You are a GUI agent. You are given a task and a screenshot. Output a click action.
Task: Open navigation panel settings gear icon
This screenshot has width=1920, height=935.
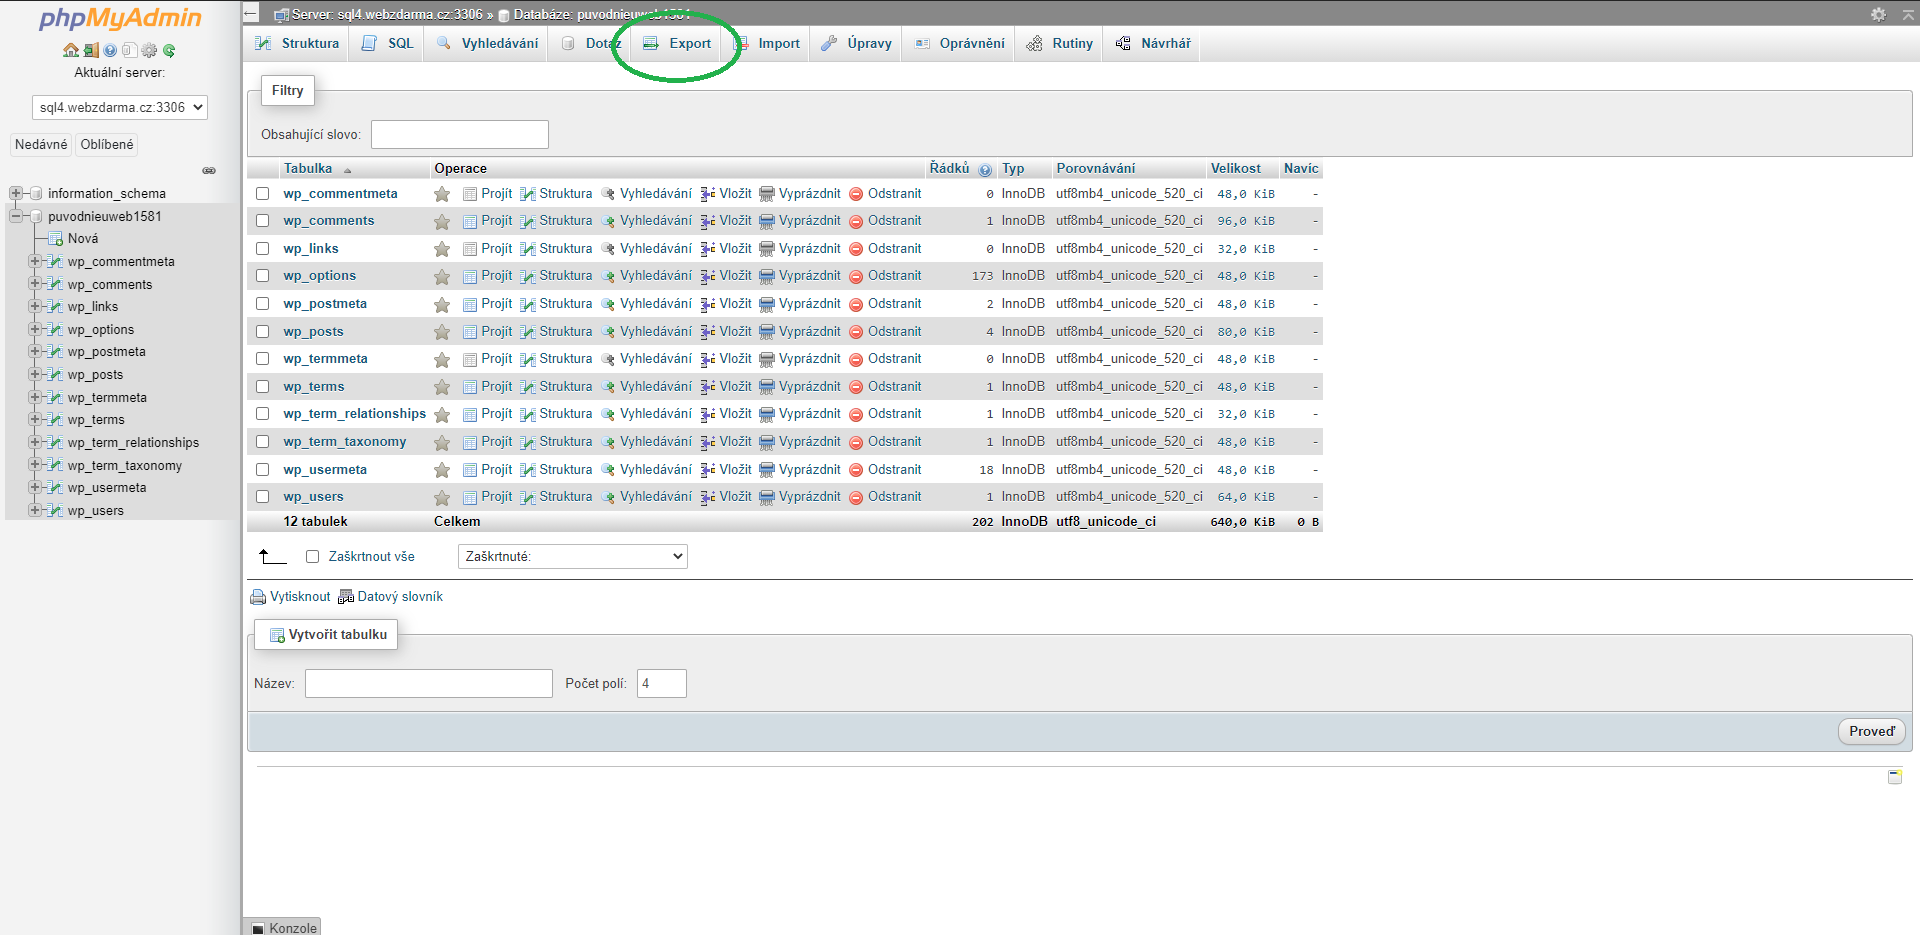point(149,50)
